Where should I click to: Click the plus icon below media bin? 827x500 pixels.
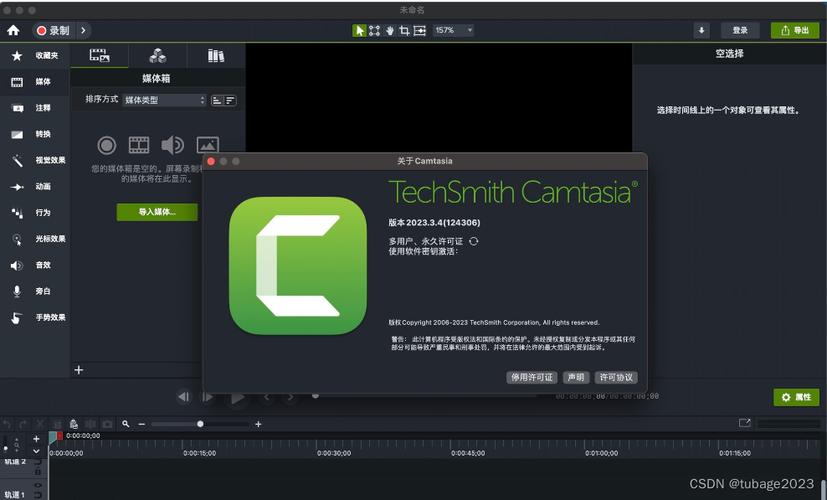pyautogui.click(x=79, y=370)
